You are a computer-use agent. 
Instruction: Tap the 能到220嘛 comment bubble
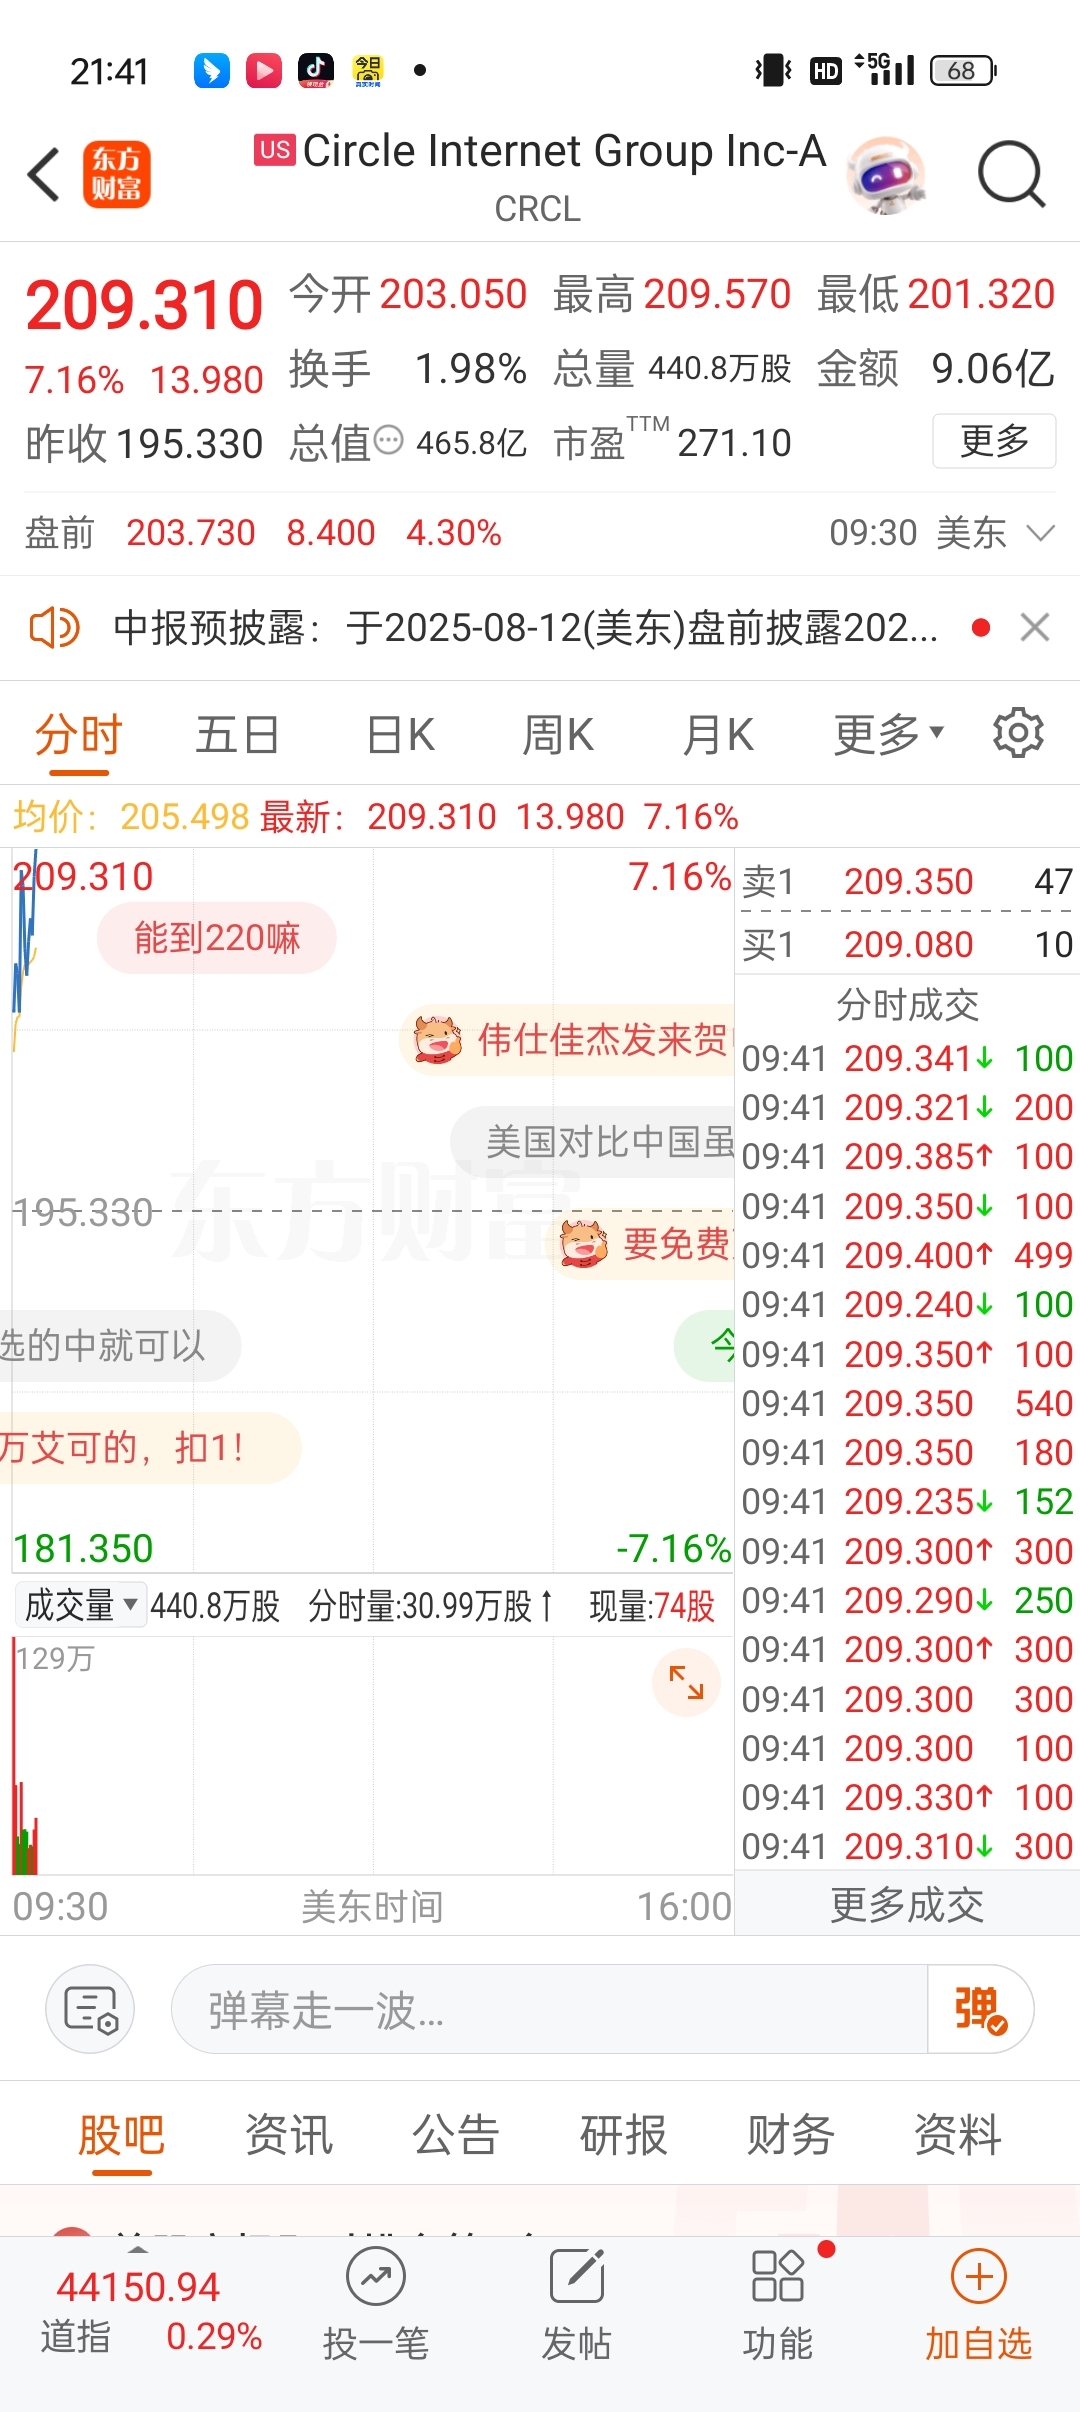(x=217, y=938)
